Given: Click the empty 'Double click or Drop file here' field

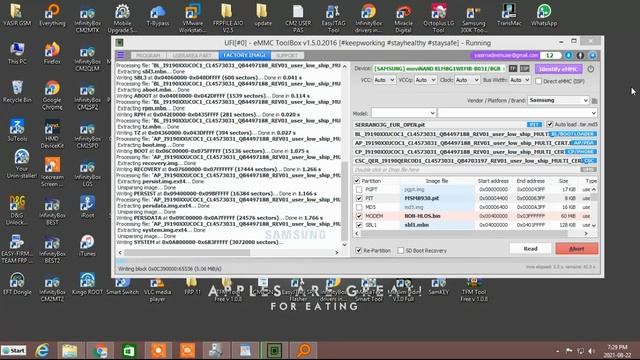Looking at the screenshot, I should point(466,169).
